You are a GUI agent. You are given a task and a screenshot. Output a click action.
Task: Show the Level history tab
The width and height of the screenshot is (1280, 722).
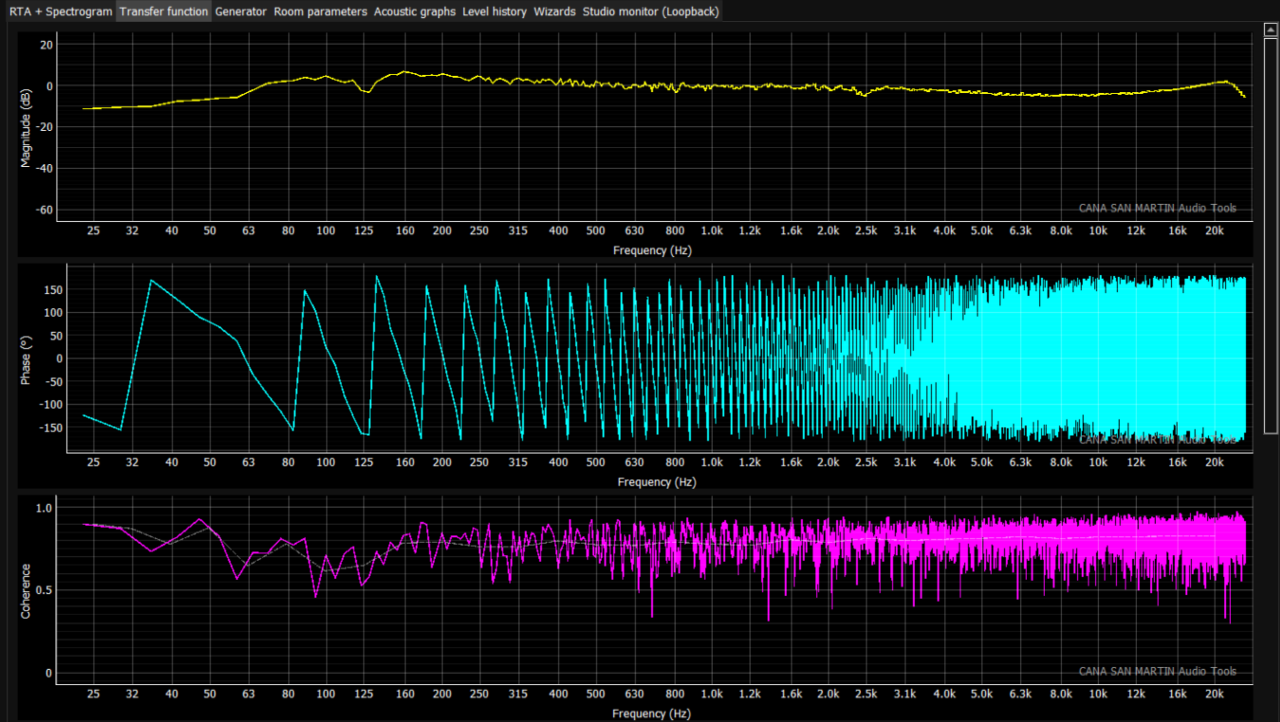(x=494, y=11)
